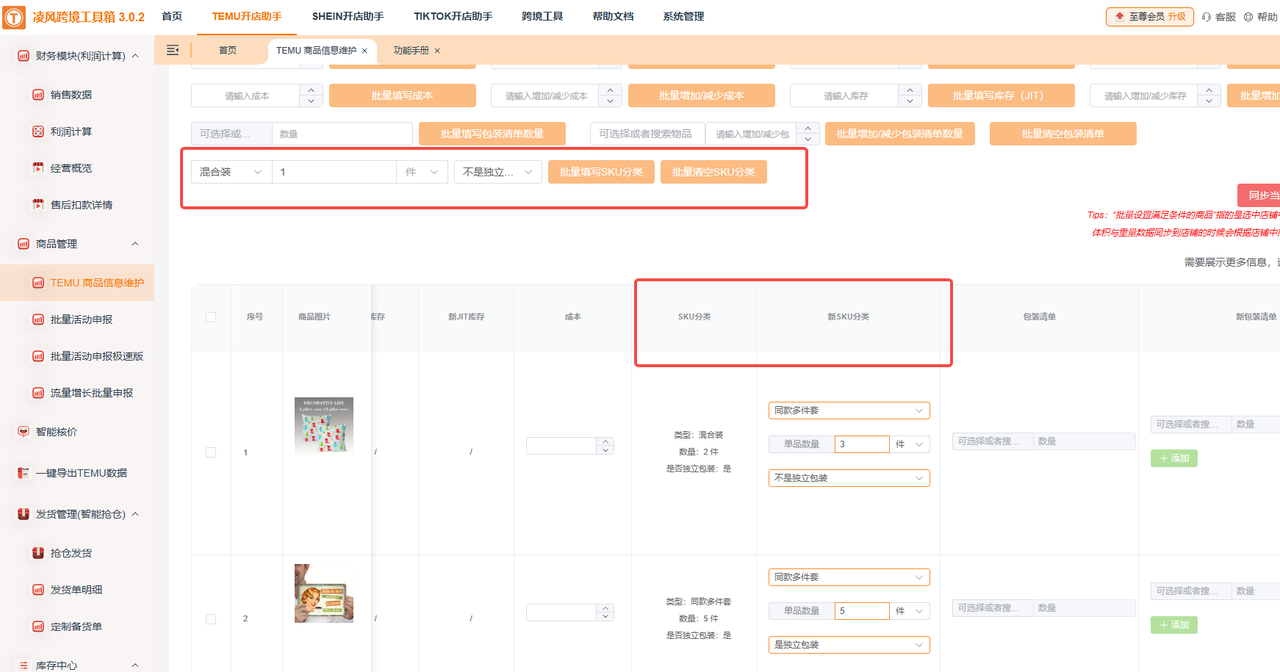The width and height of the screenshot is (1280, 672).
Task: Click the 帮助 icon at top right
Action: [x=1248, y=17]
